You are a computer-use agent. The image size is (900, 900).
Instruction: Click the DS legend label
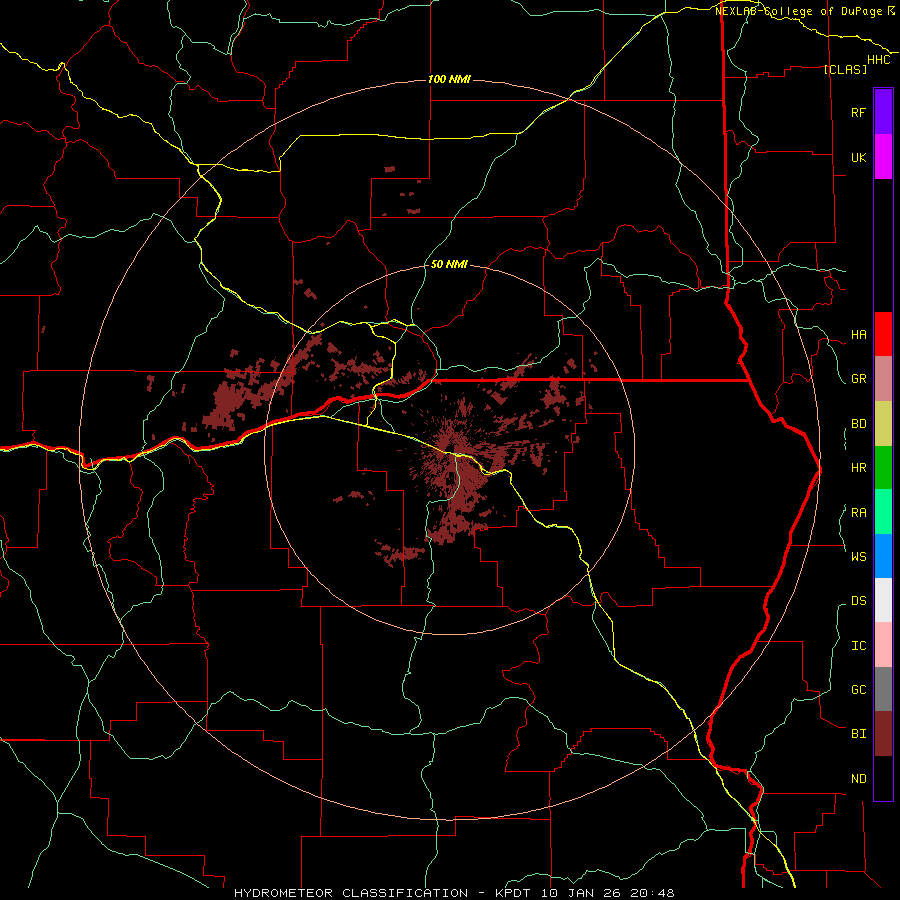[859, 600]
